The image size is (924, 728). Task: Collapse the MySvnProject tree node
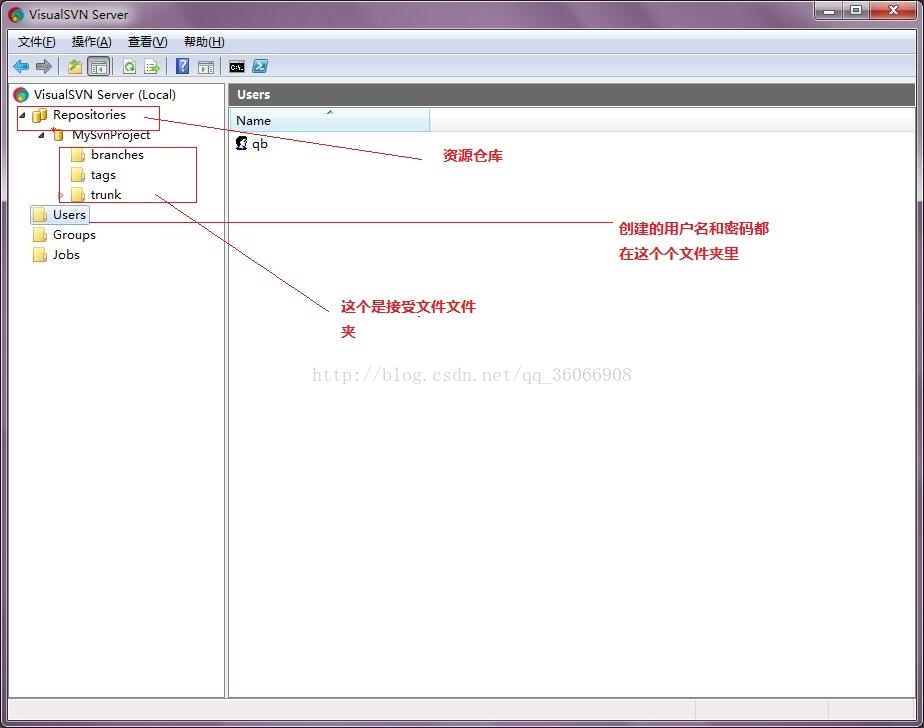click(x=41, y=135)
